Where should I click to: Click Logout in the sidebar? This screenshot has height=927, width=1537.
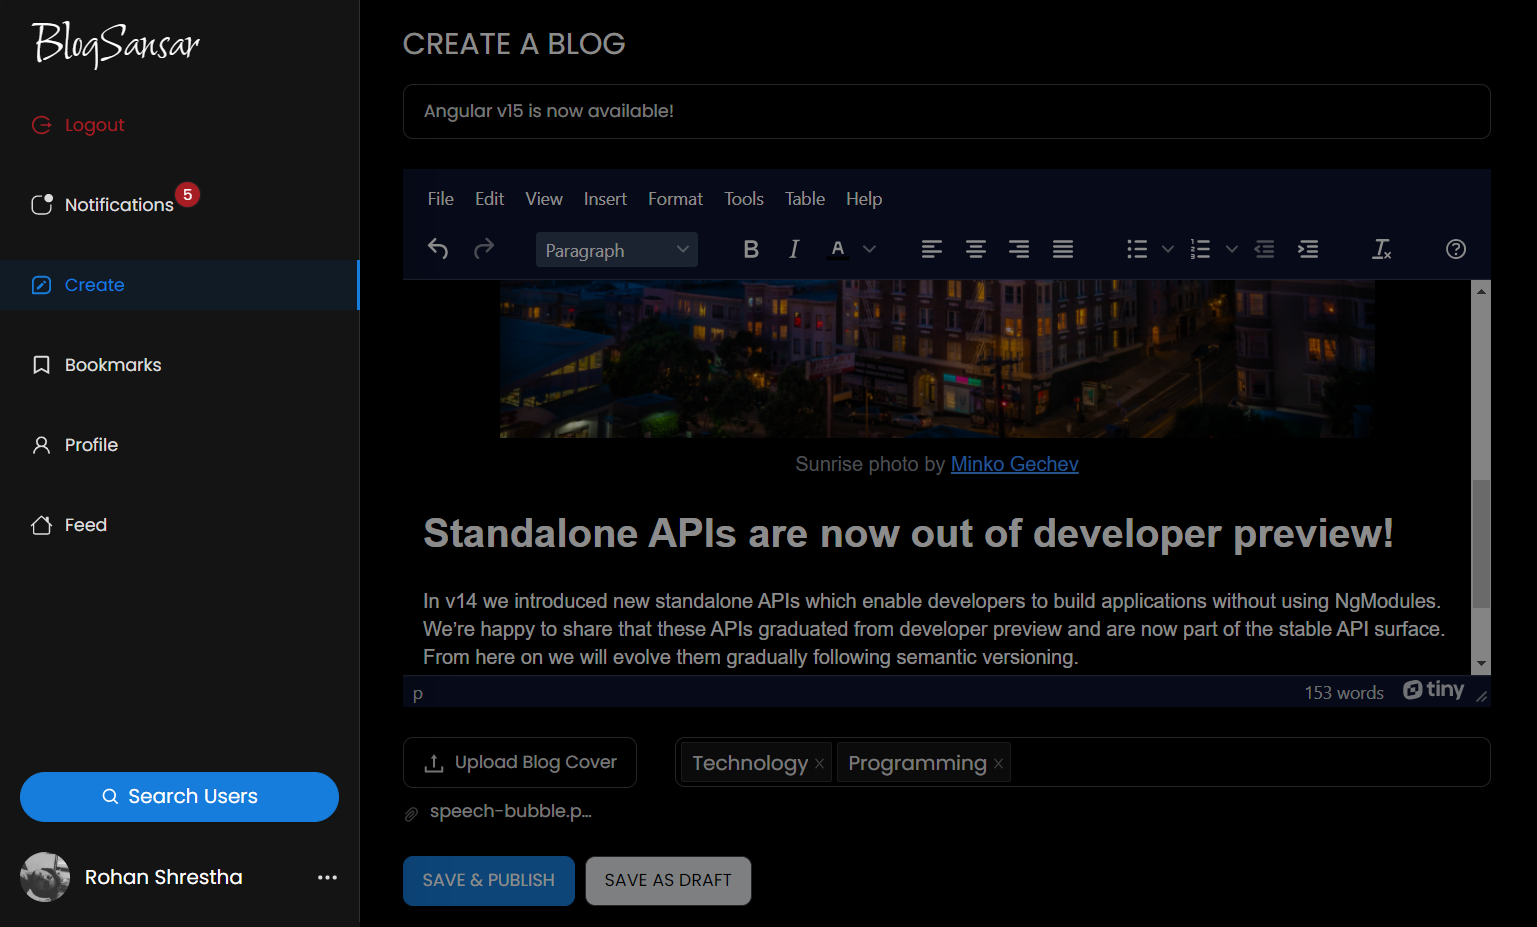tap(78, 125)
